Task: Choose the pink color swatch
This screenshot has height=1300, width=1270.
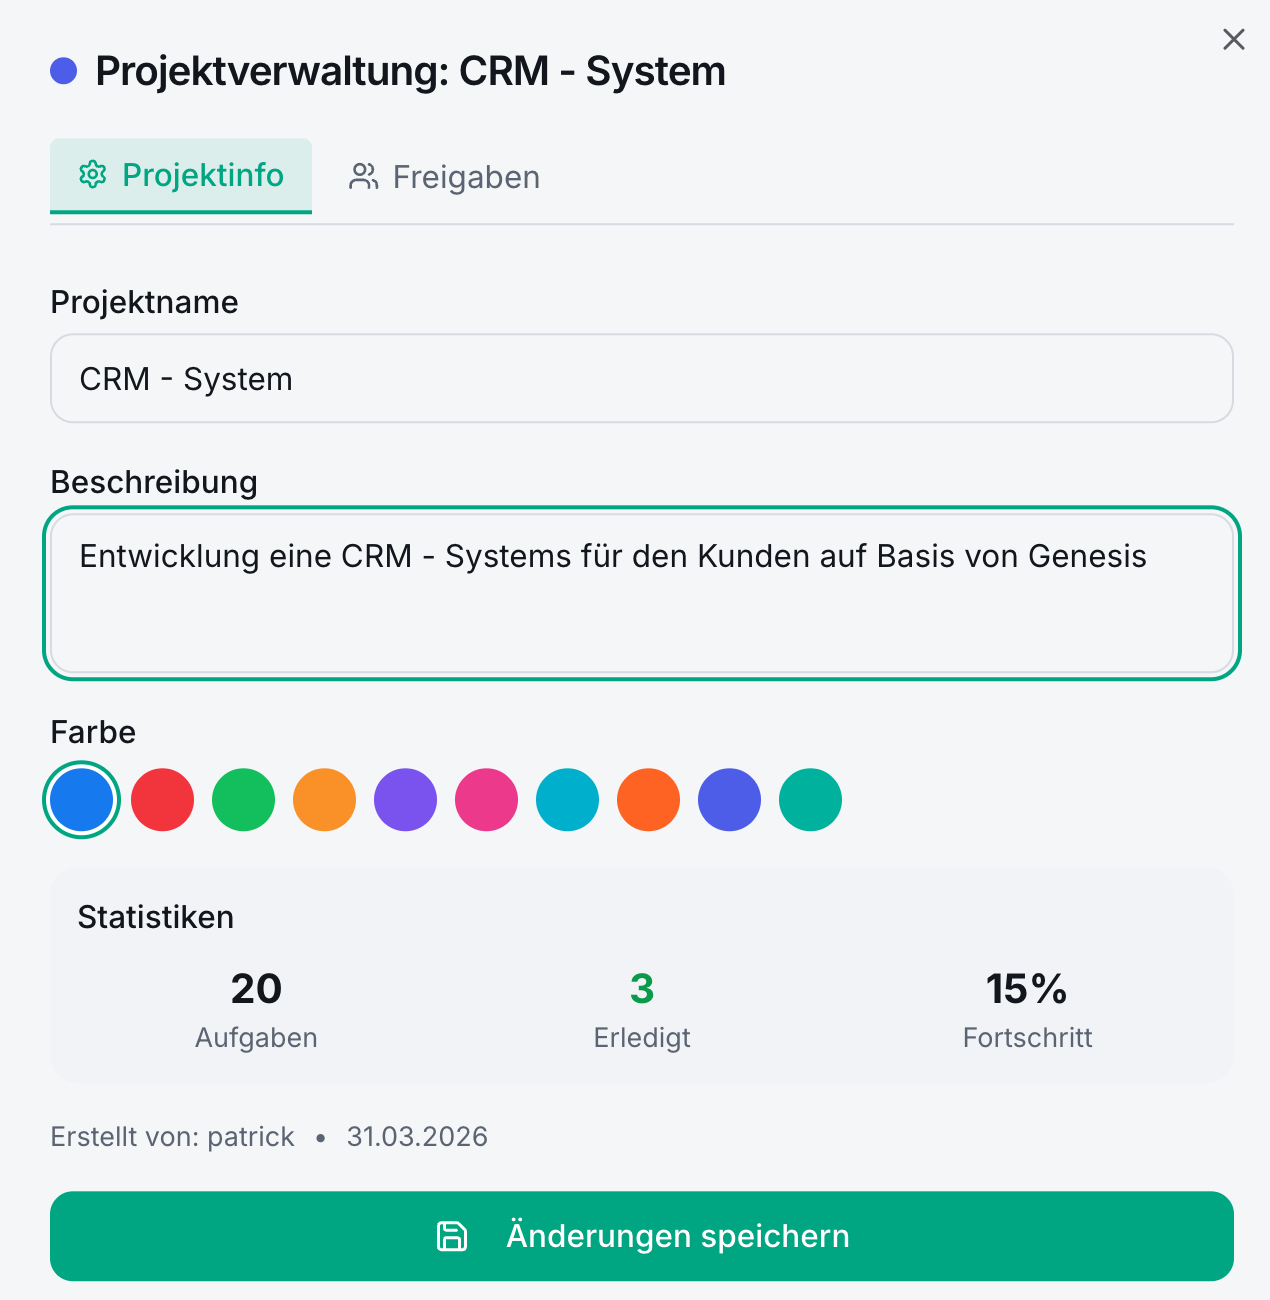Action: point(486,799)
